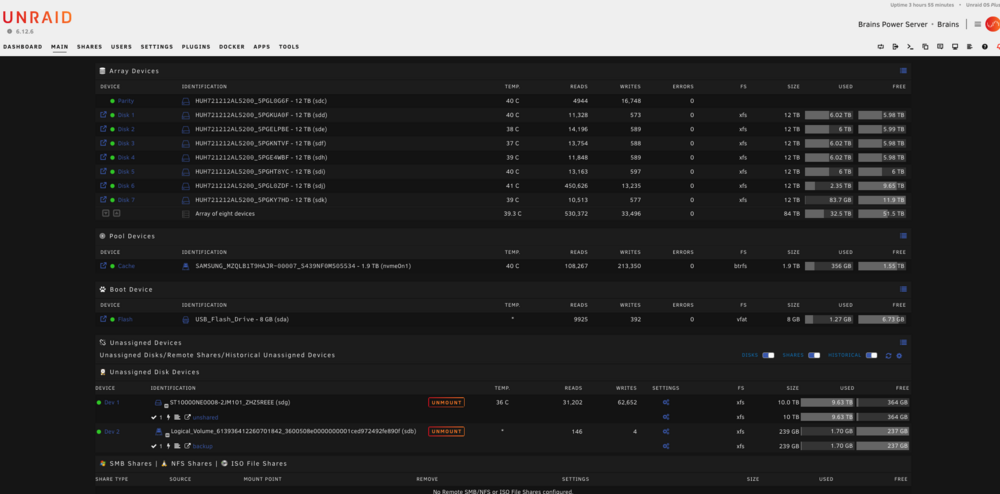1000x494 pixels.
Task: Open the Parity device link
Action: point(126,101)
